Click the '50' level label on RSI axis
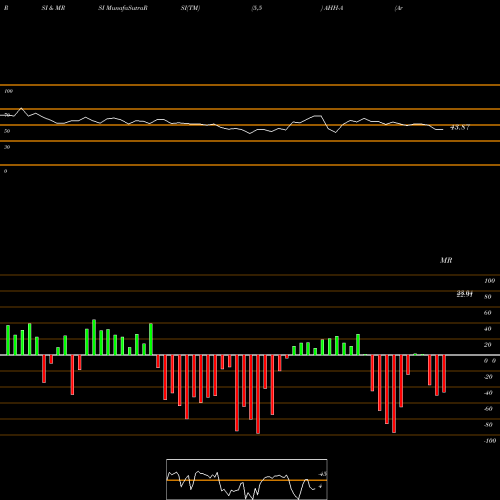This screenshot has width=500, height=500. pyautogui.click(x=7, y=131)
